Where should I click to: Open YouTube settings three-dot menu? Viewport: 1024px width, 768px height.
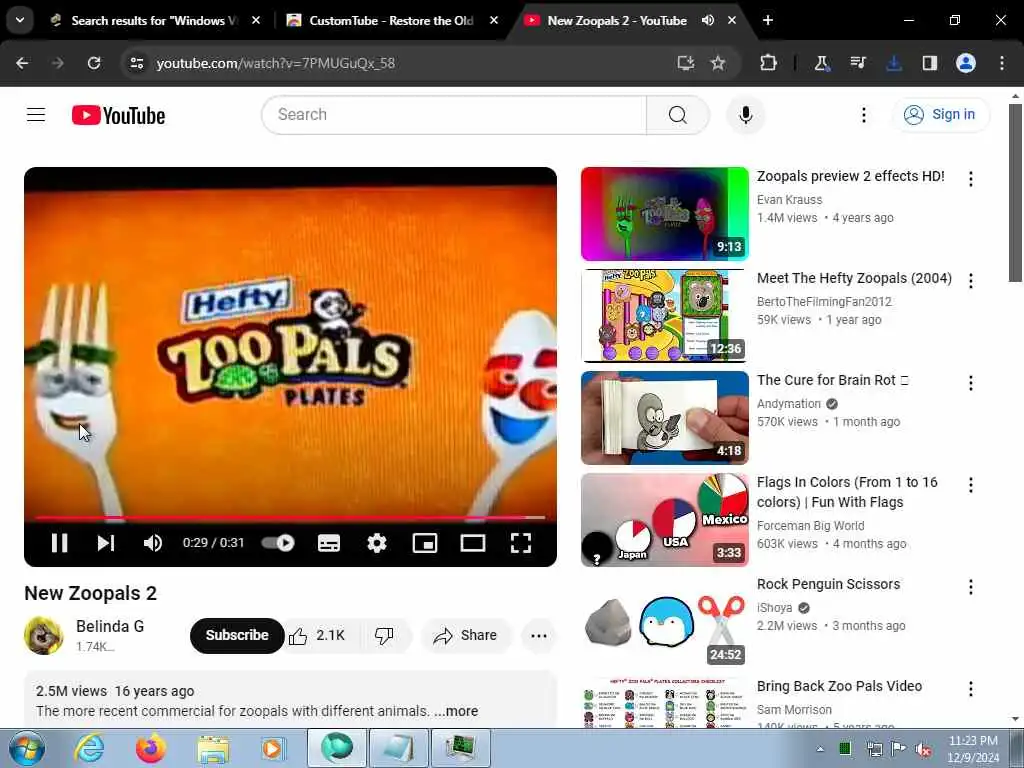click(x=863, y=115)
